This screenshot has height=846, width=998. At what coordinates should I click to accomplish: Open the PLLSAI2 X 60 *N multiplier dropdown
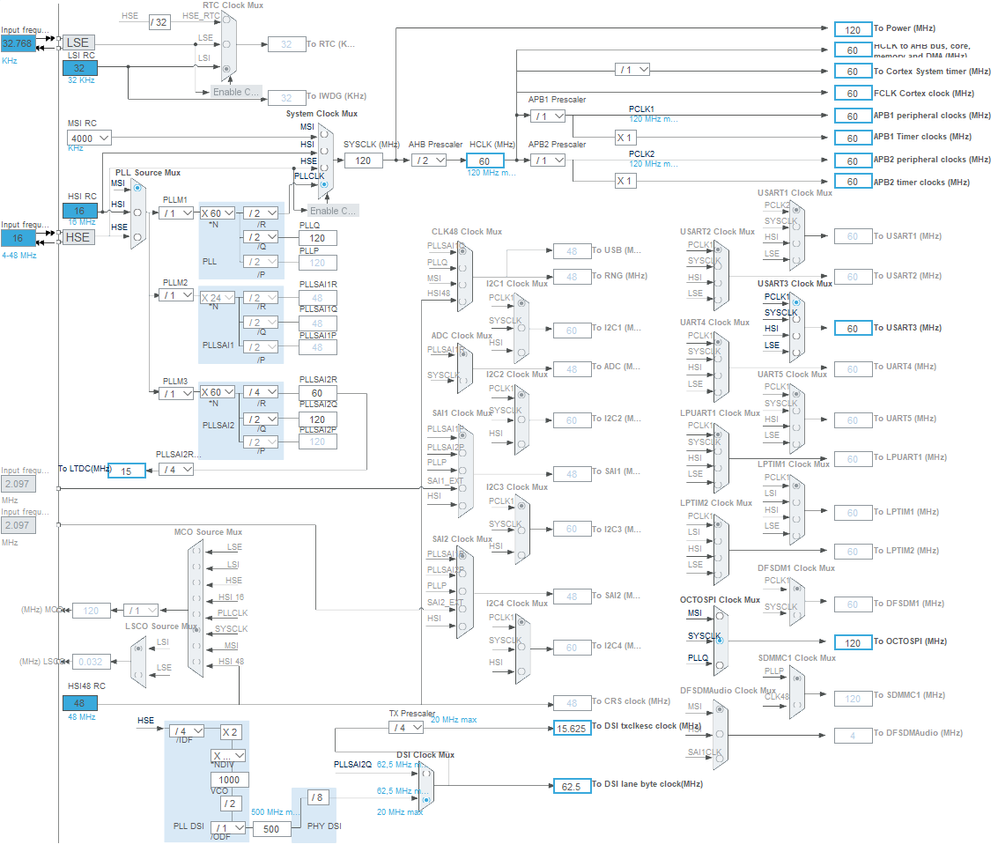pos(218,392)
